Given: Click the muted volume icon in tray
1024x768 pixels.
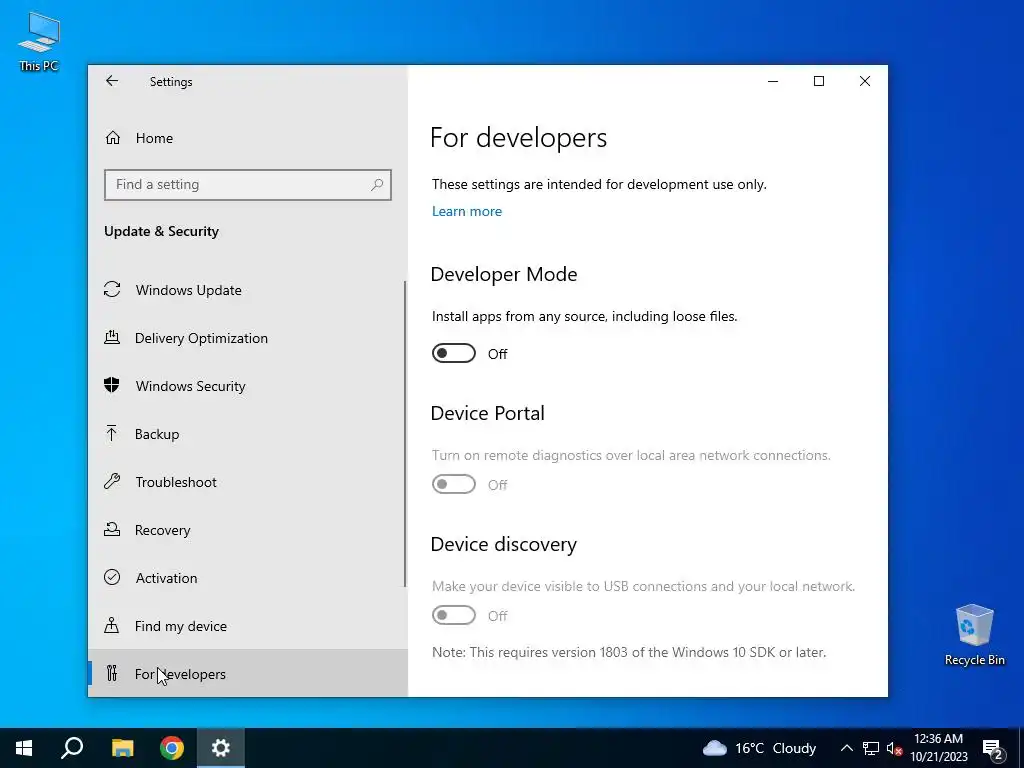Looking at the screenshot, I should point(894,748).
